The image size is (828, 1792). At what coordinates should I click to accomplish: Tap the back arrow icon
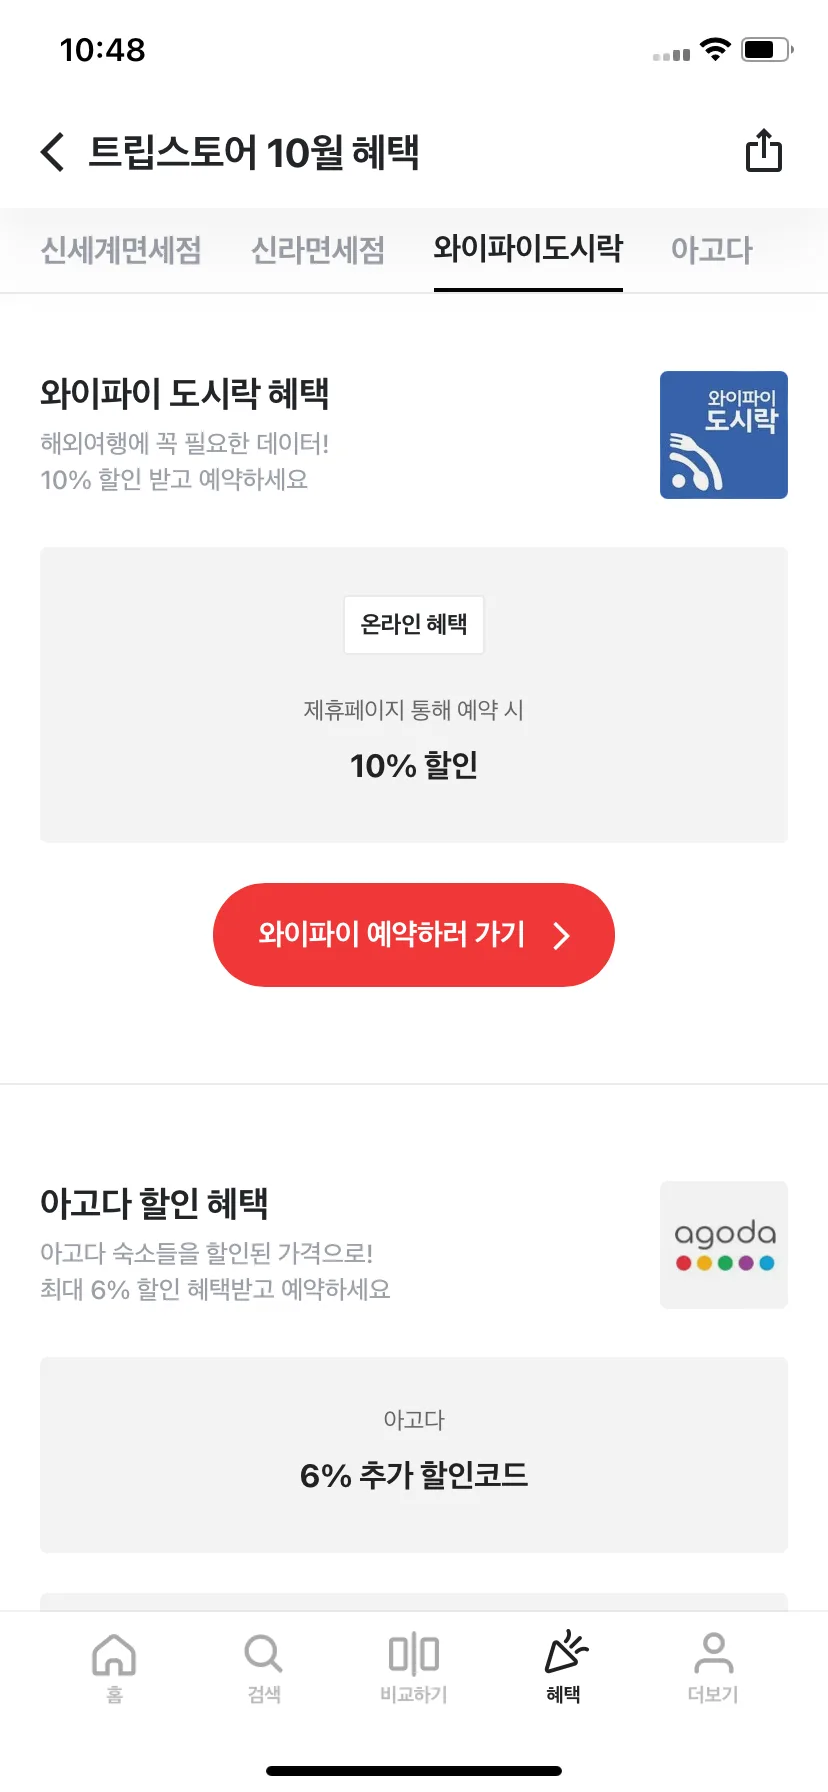click(53, 152)
